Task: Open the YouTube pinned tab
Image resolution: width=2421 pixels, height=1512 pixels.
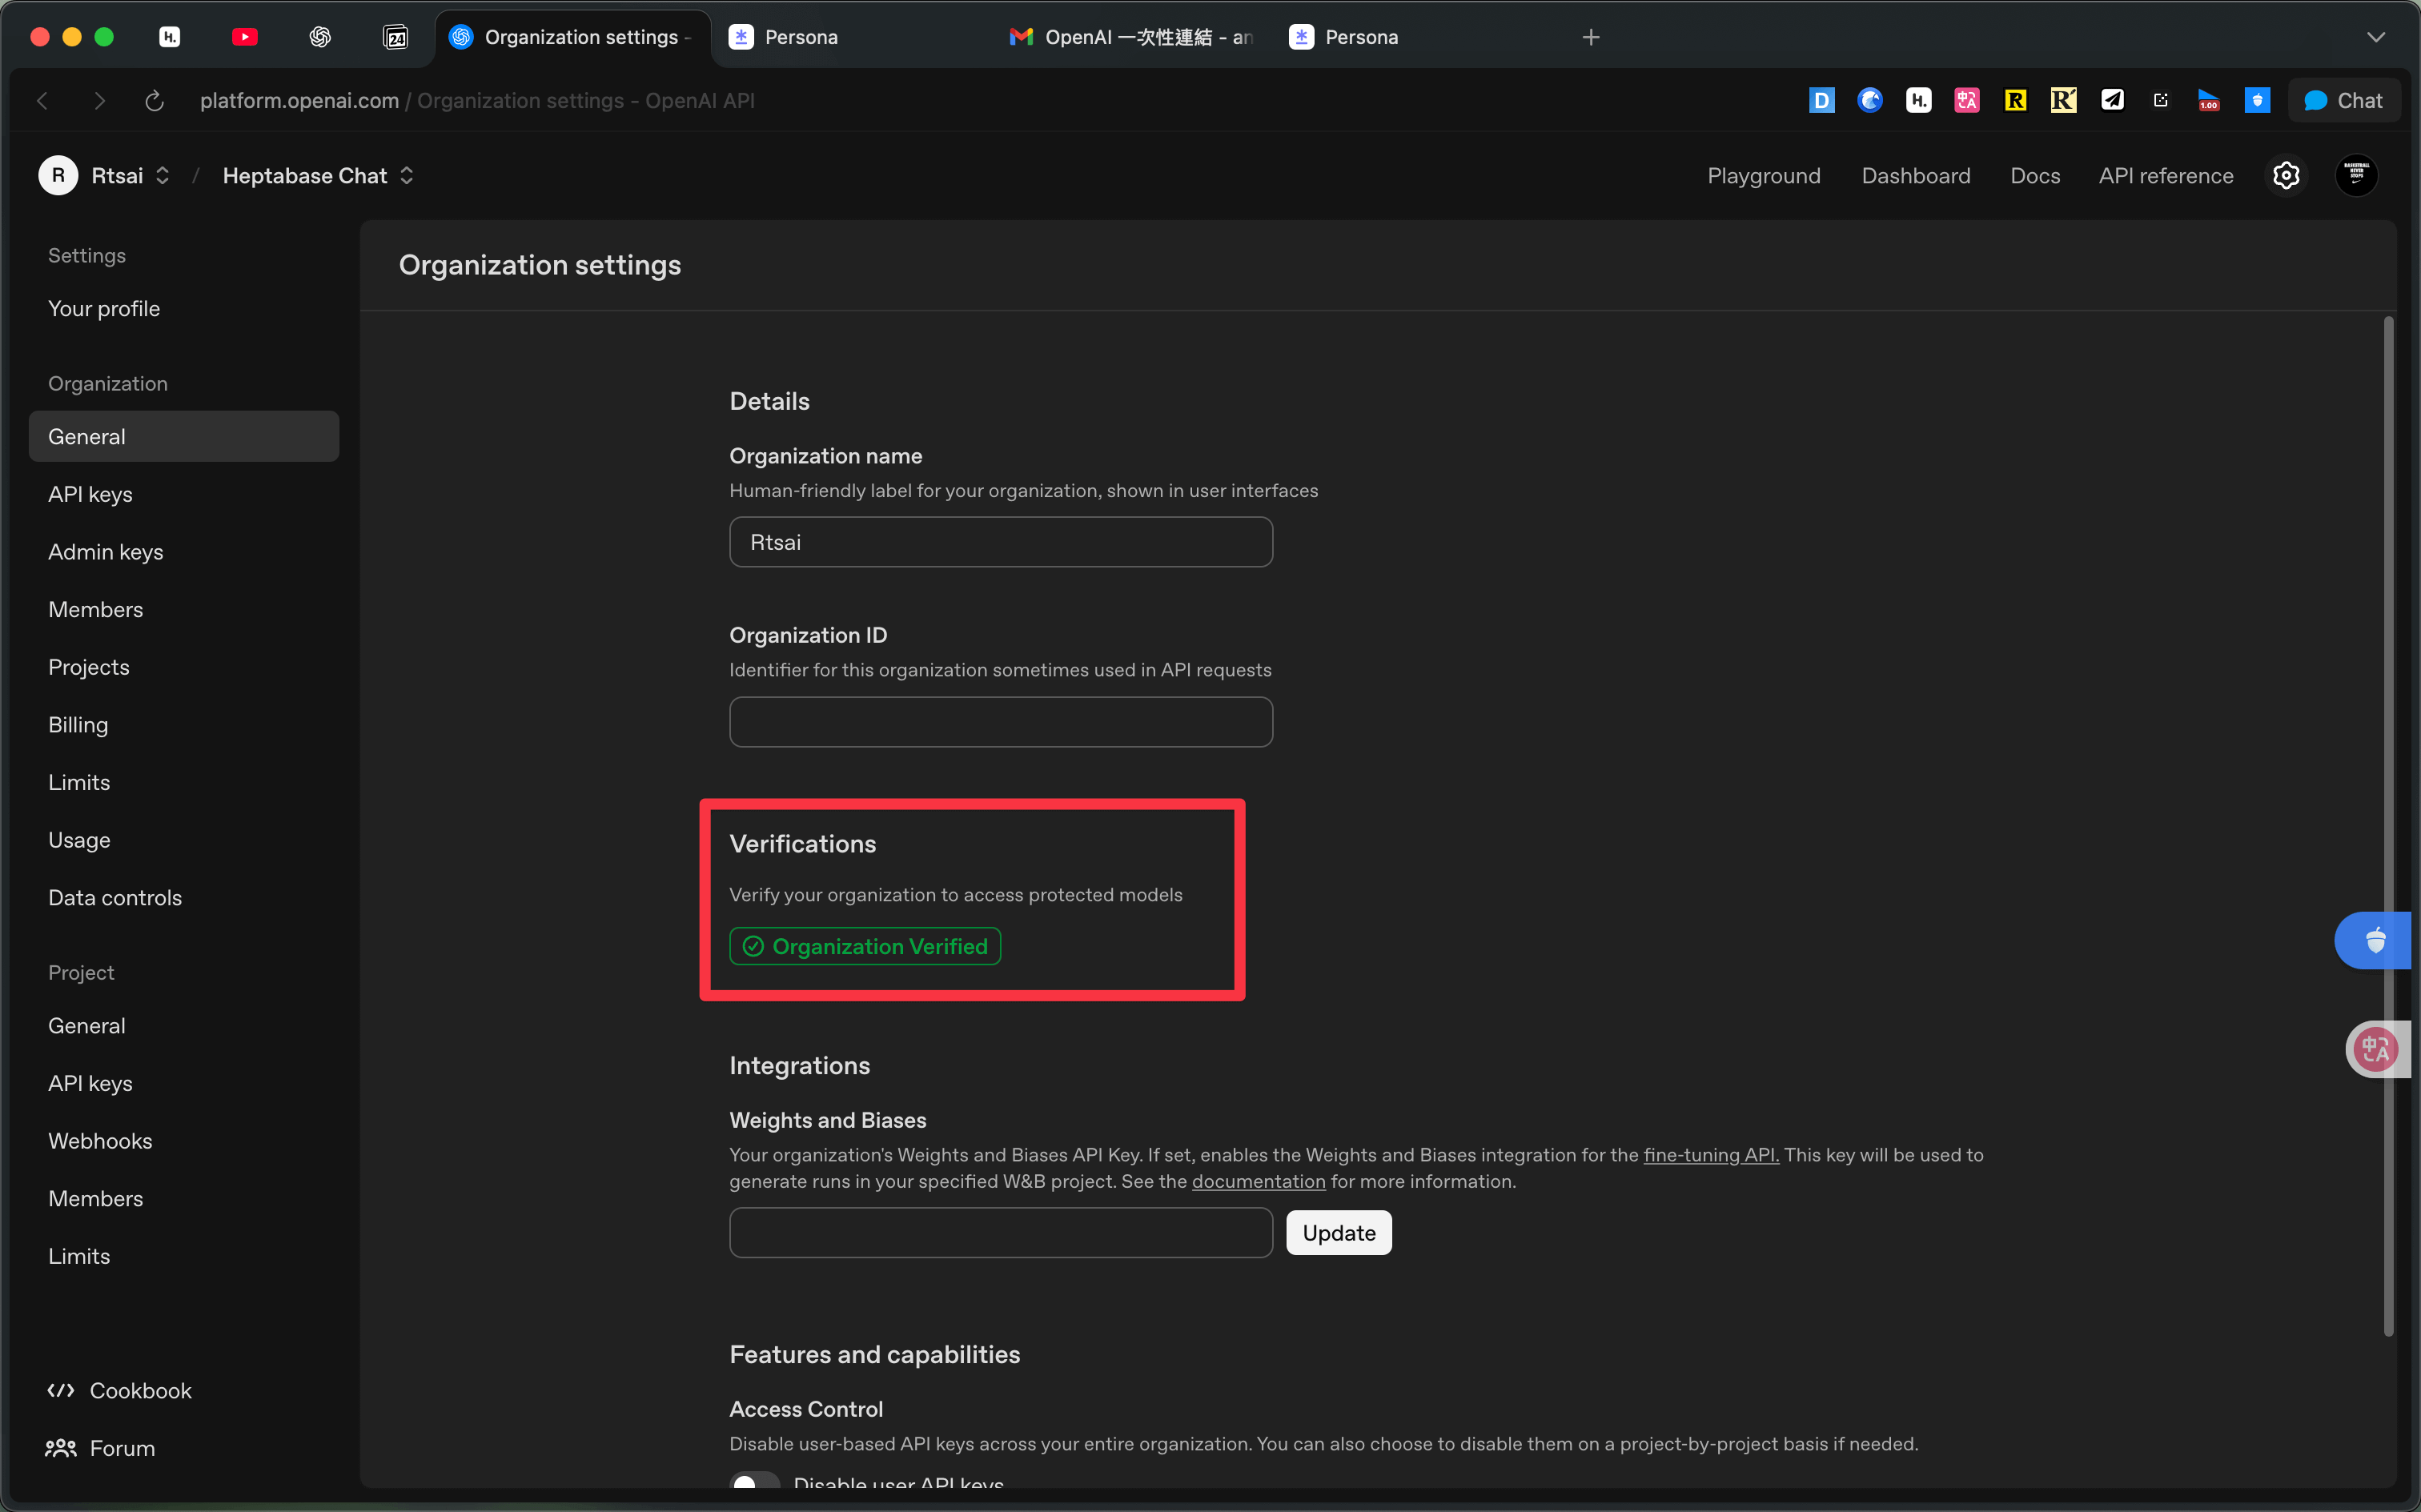Action: (244, 37)
